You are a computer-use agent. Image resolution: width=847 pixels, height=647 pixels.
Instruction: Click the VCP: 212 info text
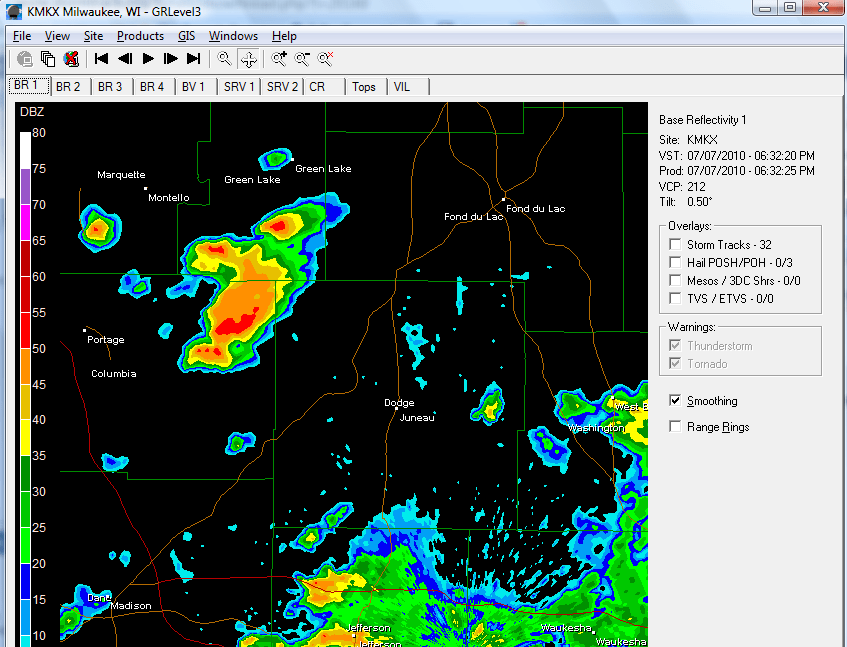tap(682, 187)
